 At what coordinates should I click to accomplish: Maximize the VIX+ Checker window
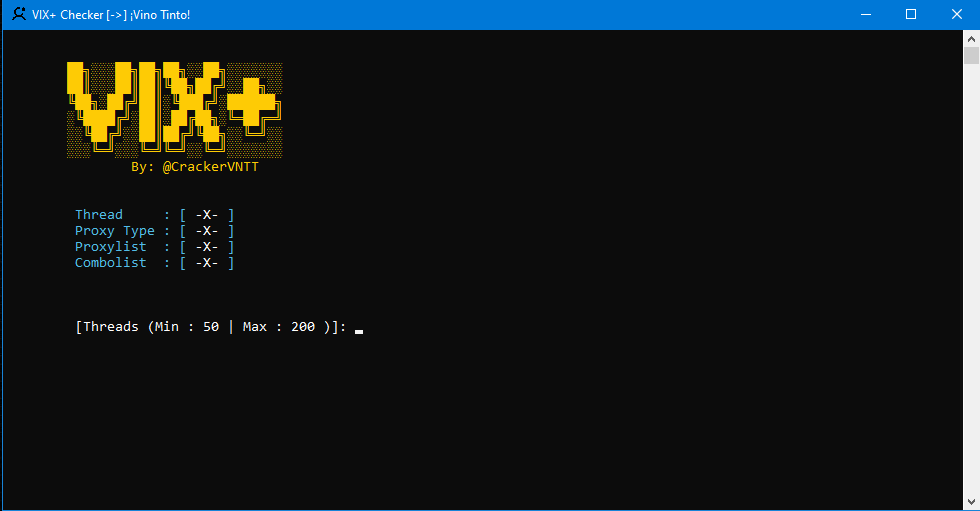[911, 14]
